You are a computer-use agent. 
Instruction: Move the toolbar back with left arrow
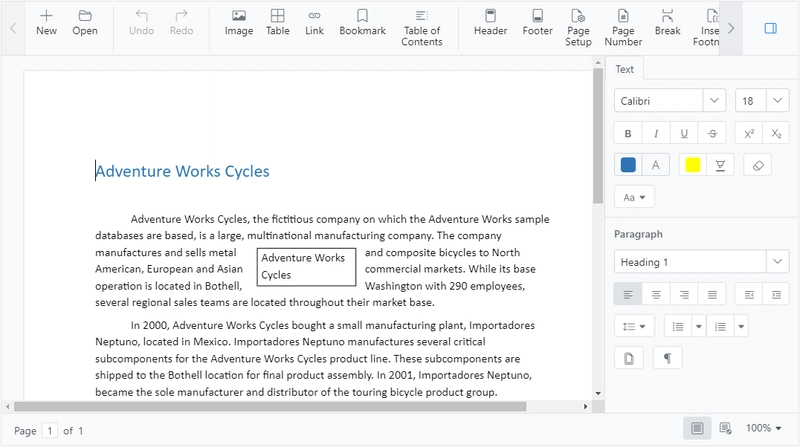(13, 28)
